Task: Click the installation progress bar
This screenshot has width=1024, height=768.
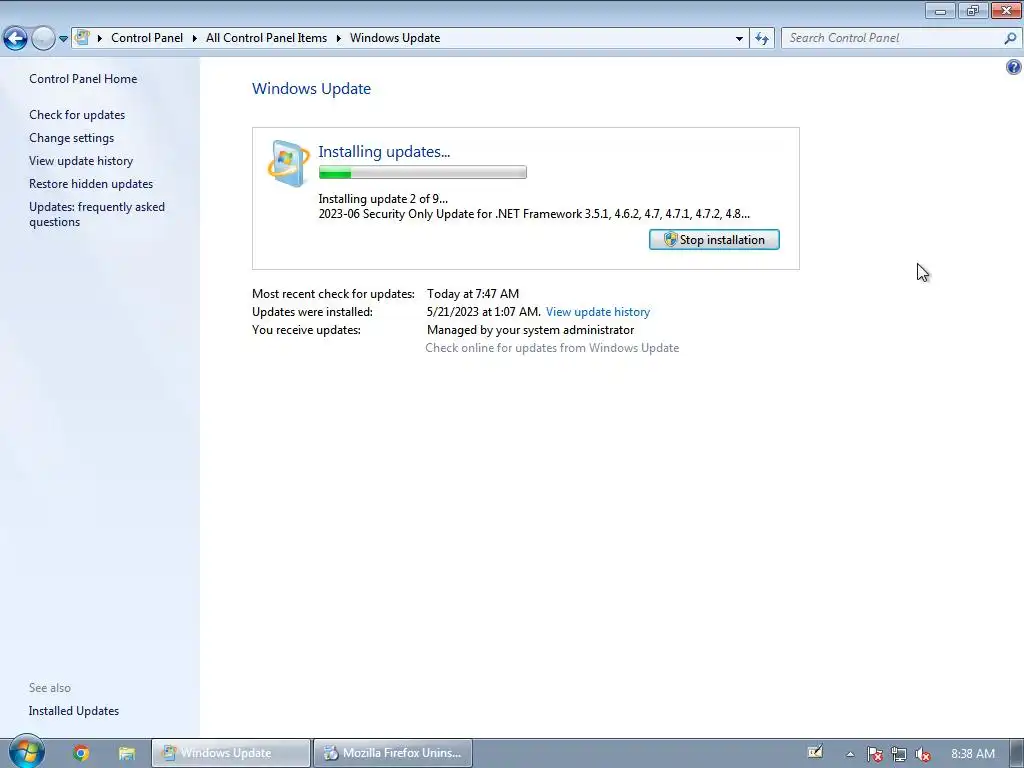Action: click(423, 172)
